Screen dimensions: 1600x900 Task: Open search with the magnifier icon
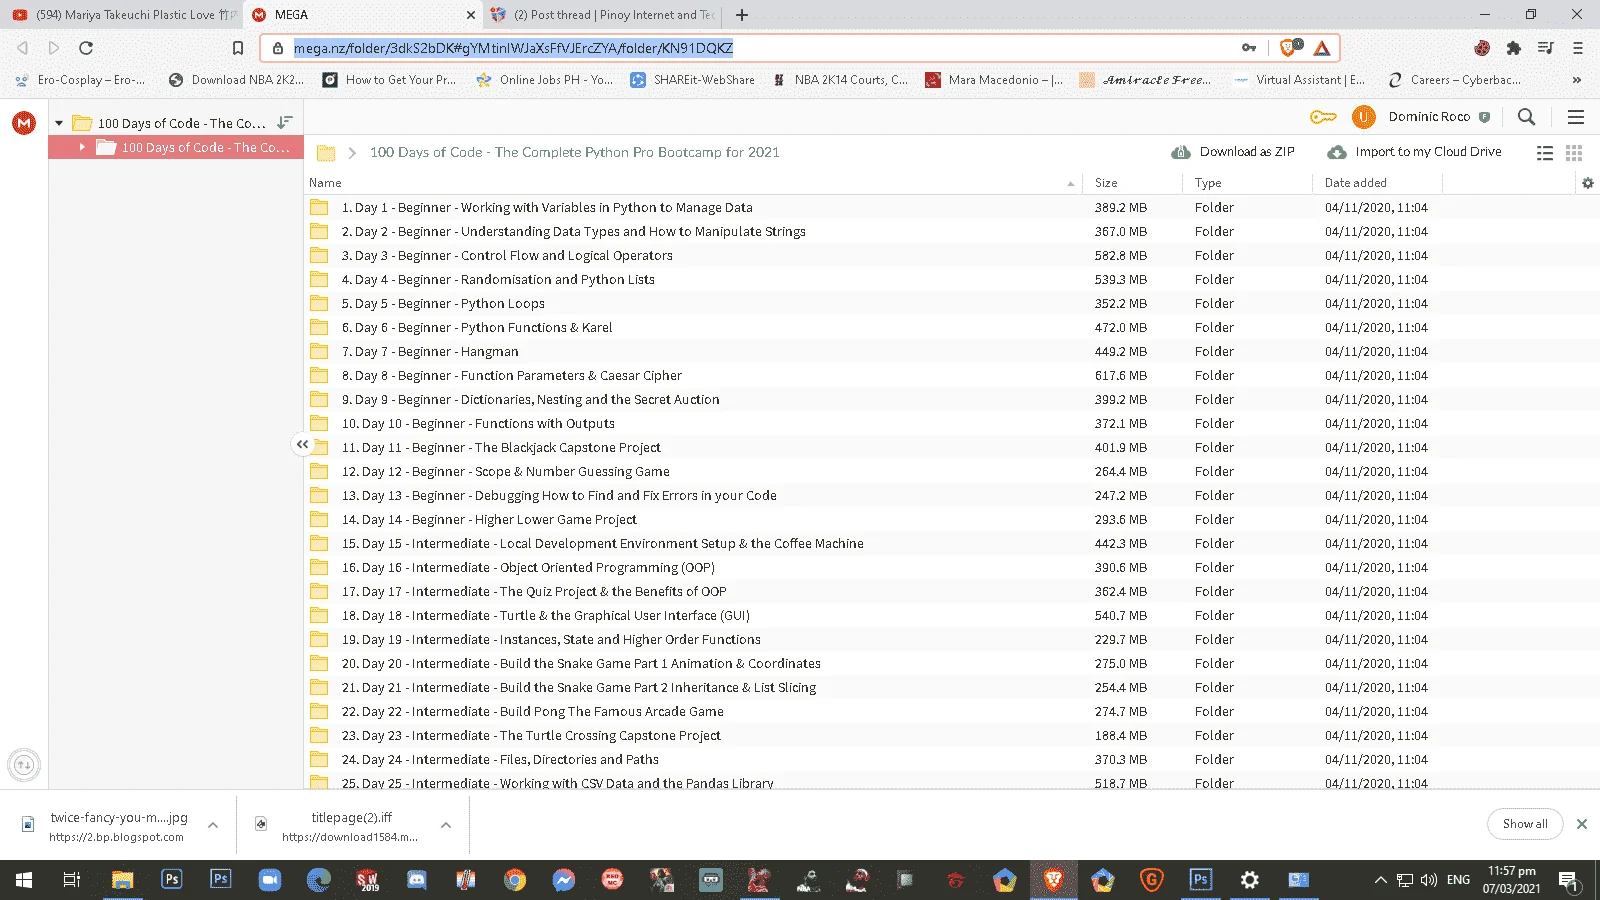point(1526,117)
